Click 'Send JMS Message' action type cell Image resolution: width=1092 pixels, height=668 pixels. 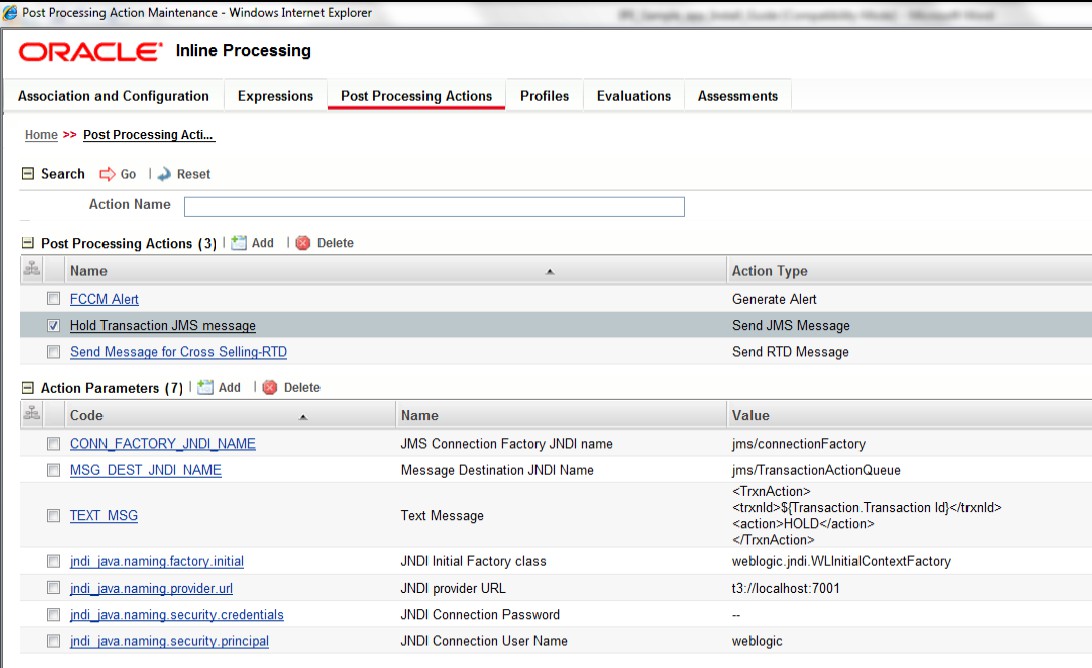pyautogui.click(x=790, y=325)
